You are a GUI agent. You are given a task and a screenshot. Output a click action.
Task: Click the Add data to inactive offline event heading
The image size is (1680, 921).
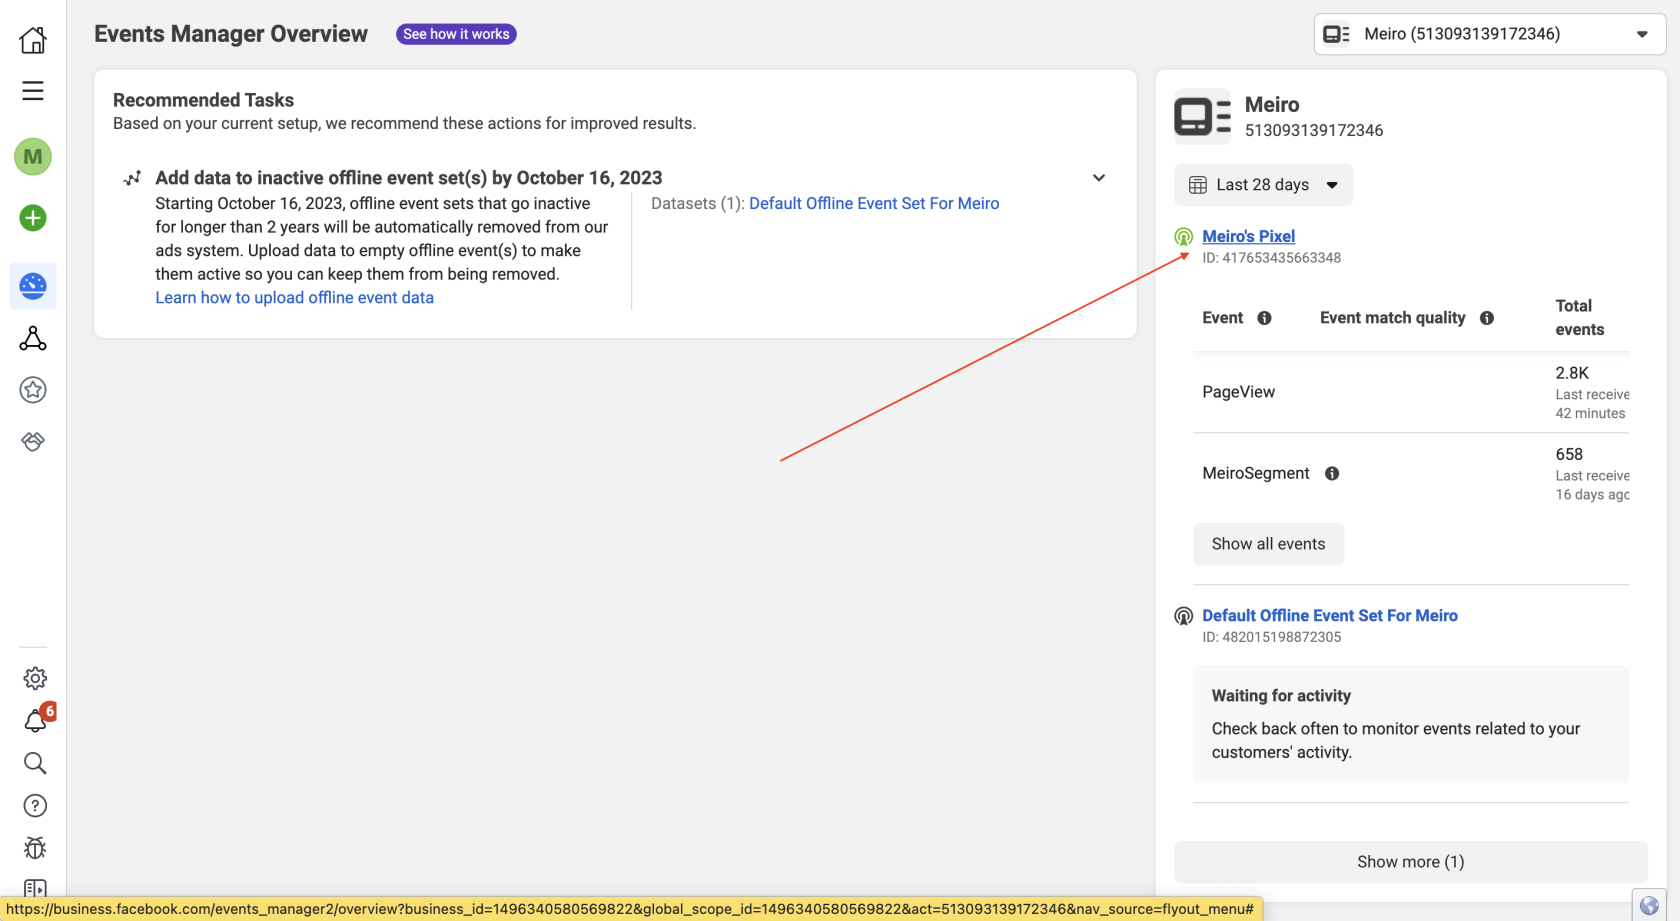[408, 178]
